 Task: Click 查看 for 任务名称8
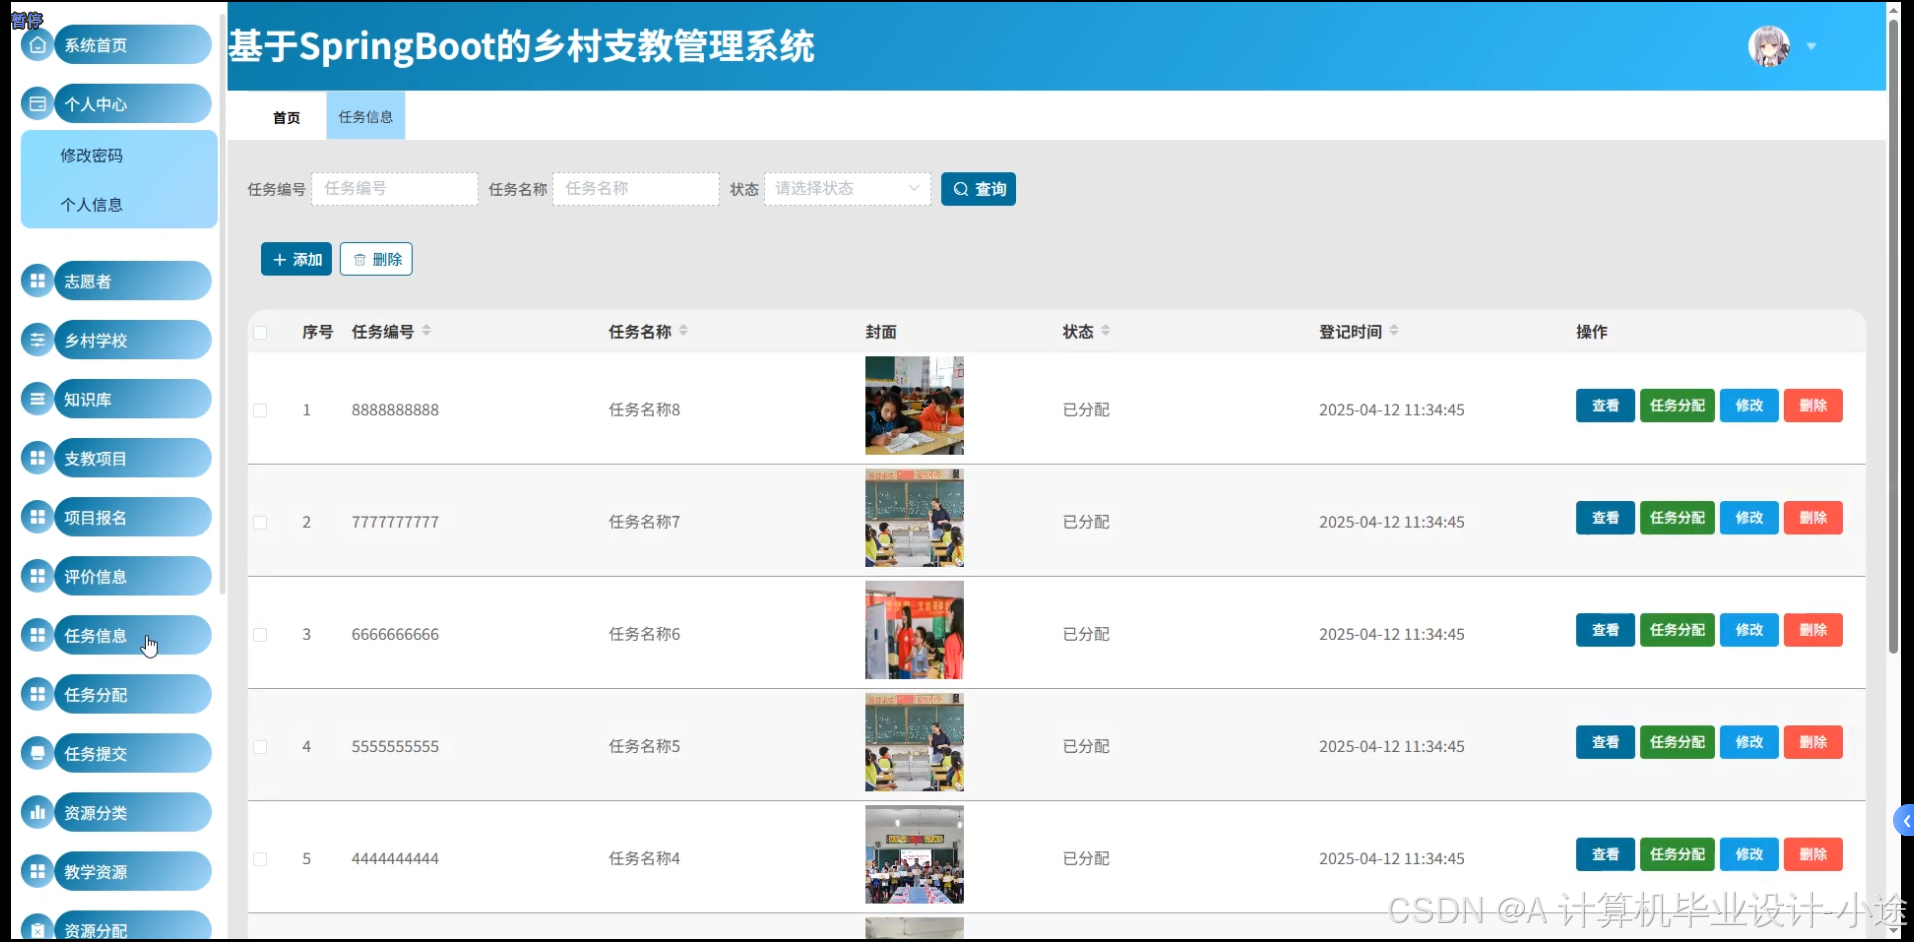[1605, 405]
